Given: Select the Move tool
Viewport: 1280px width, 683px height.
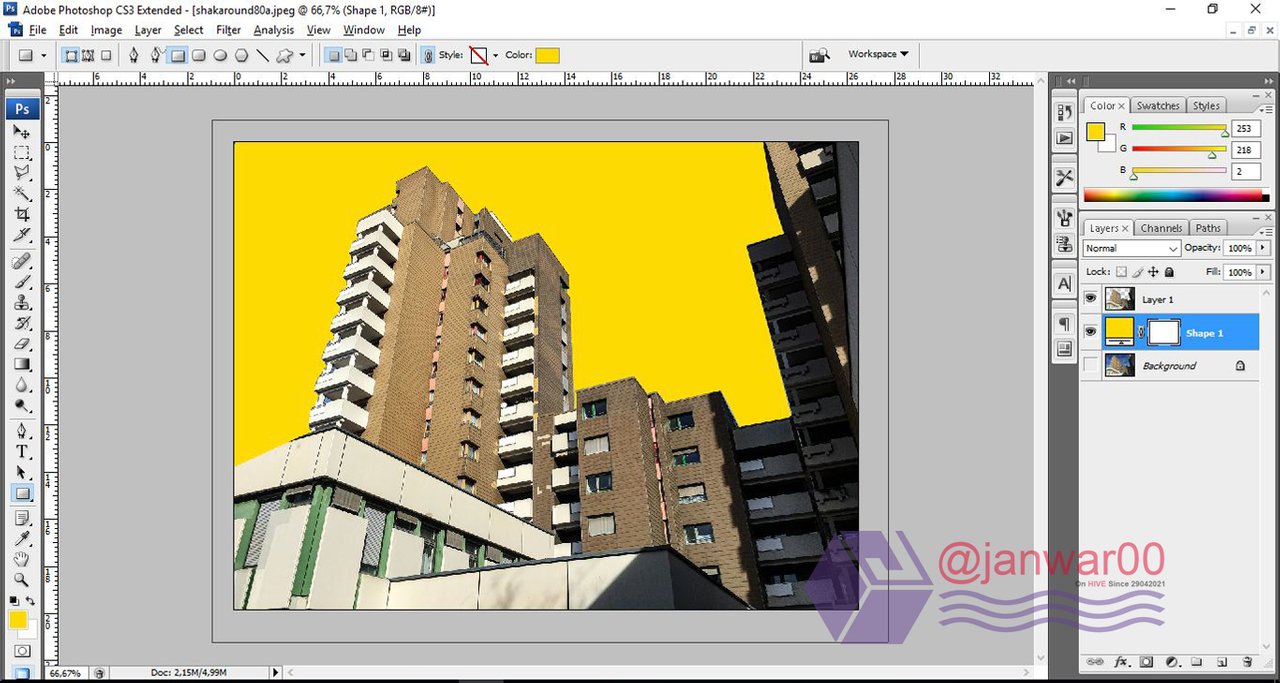Looking at the screenshot, I should (22, 132).
